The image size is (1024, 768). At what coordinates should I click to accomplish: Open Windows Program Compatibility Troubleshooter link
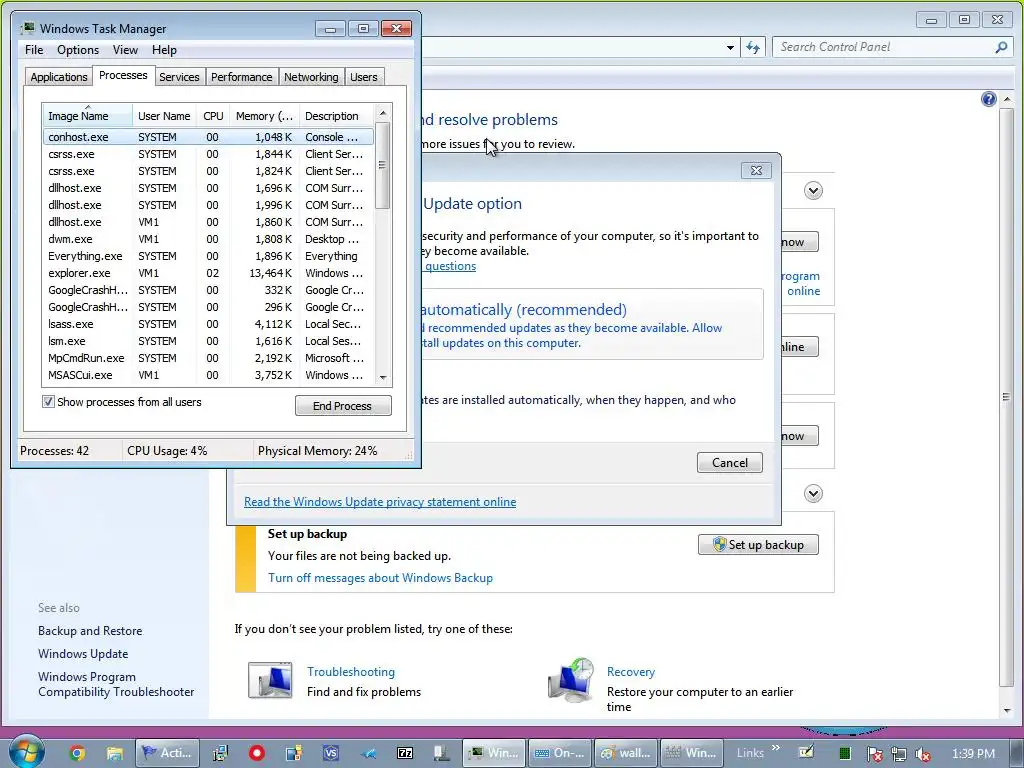coord(116,684)
